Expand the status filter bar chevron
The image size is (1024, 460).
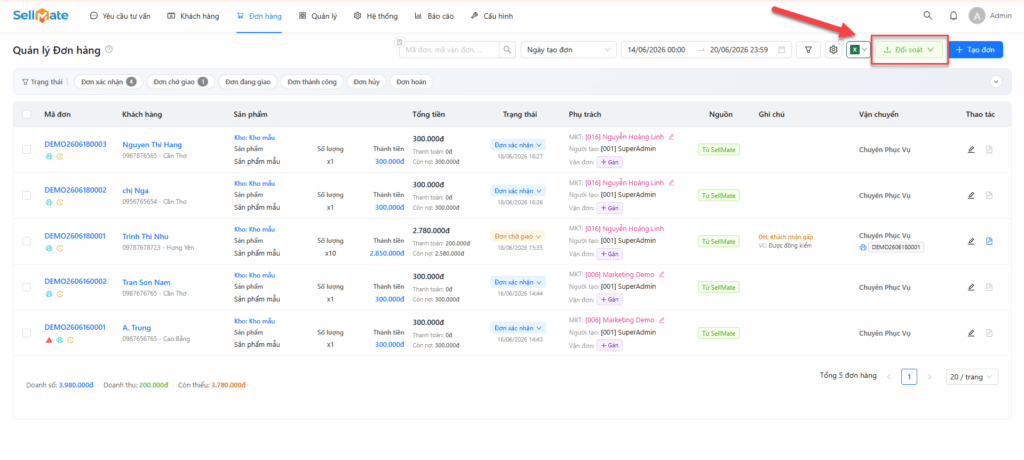click(996, 82)
